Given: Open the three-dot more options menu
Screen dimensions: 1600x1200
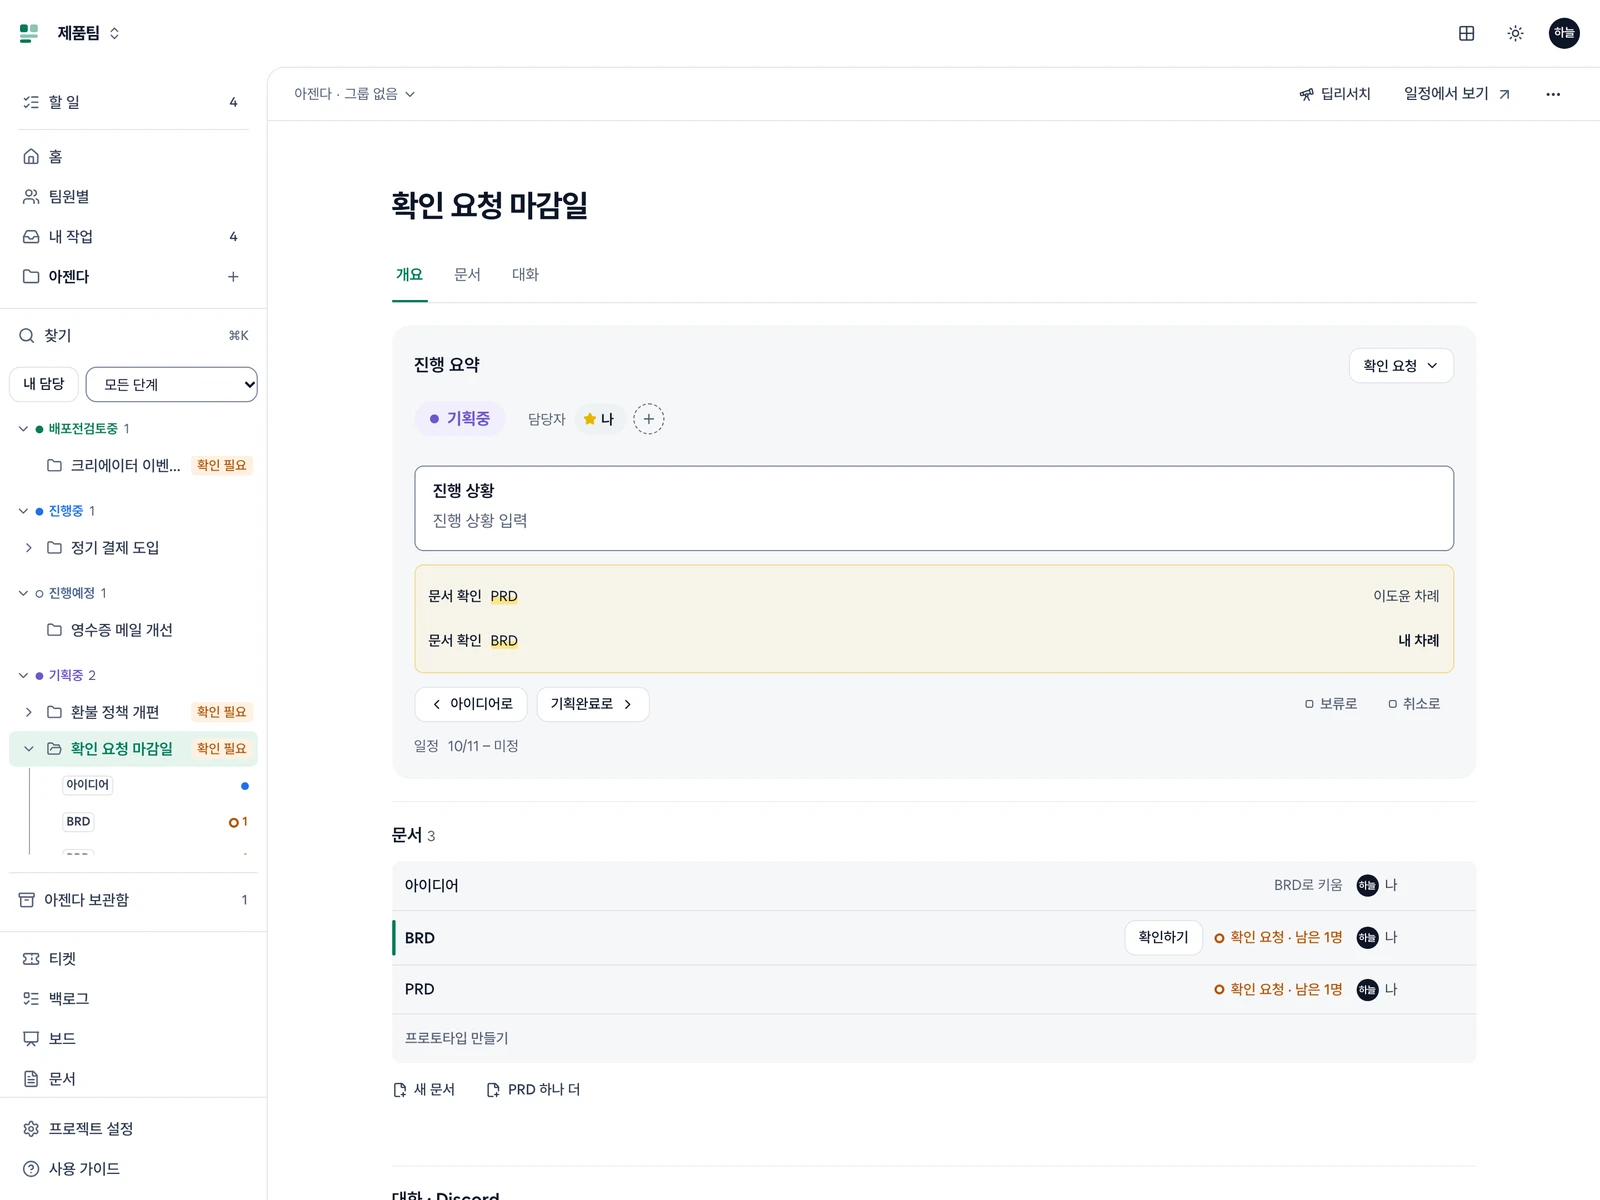Looking at the screenshot, I should click(x=1553, y=94).
